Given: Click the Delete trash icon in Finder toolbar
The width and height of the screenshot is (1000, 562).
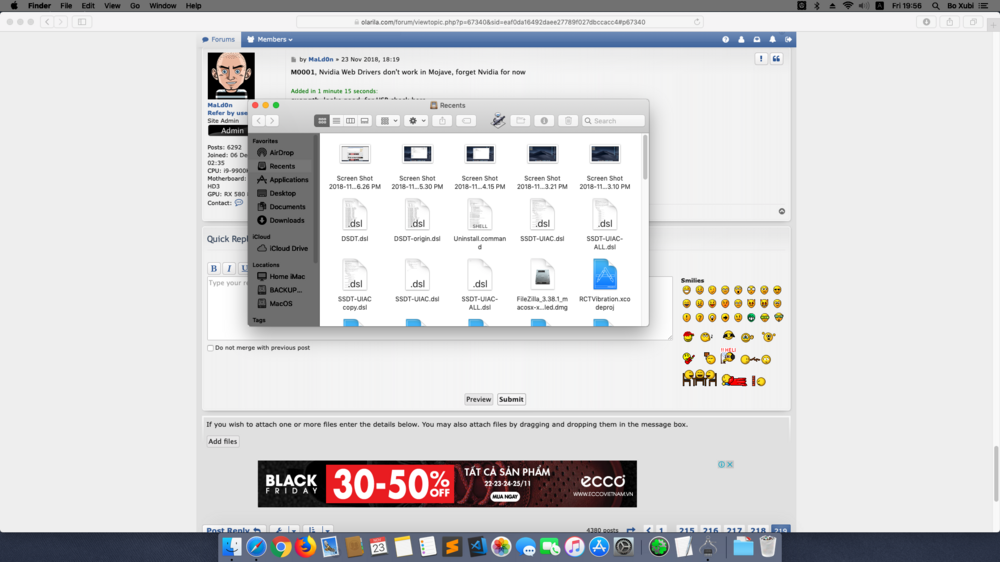Looking at the screenshot, I should [568, 121].
